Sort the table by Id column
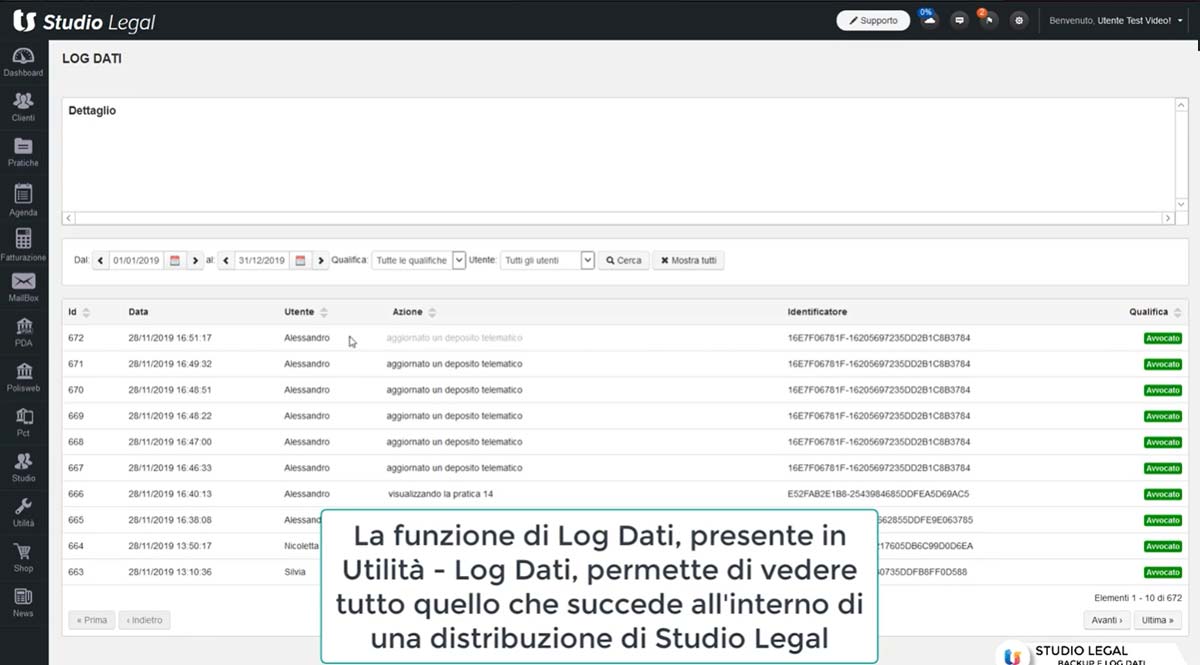 click(x=79, y=312)
